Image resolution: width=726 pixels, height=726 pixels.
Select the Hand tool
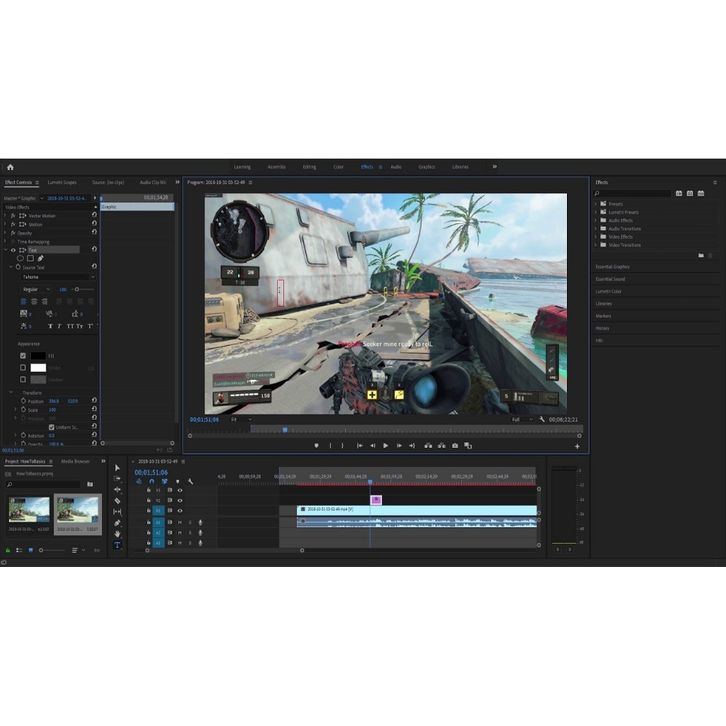pyautogui.click(x=117, y=533)
